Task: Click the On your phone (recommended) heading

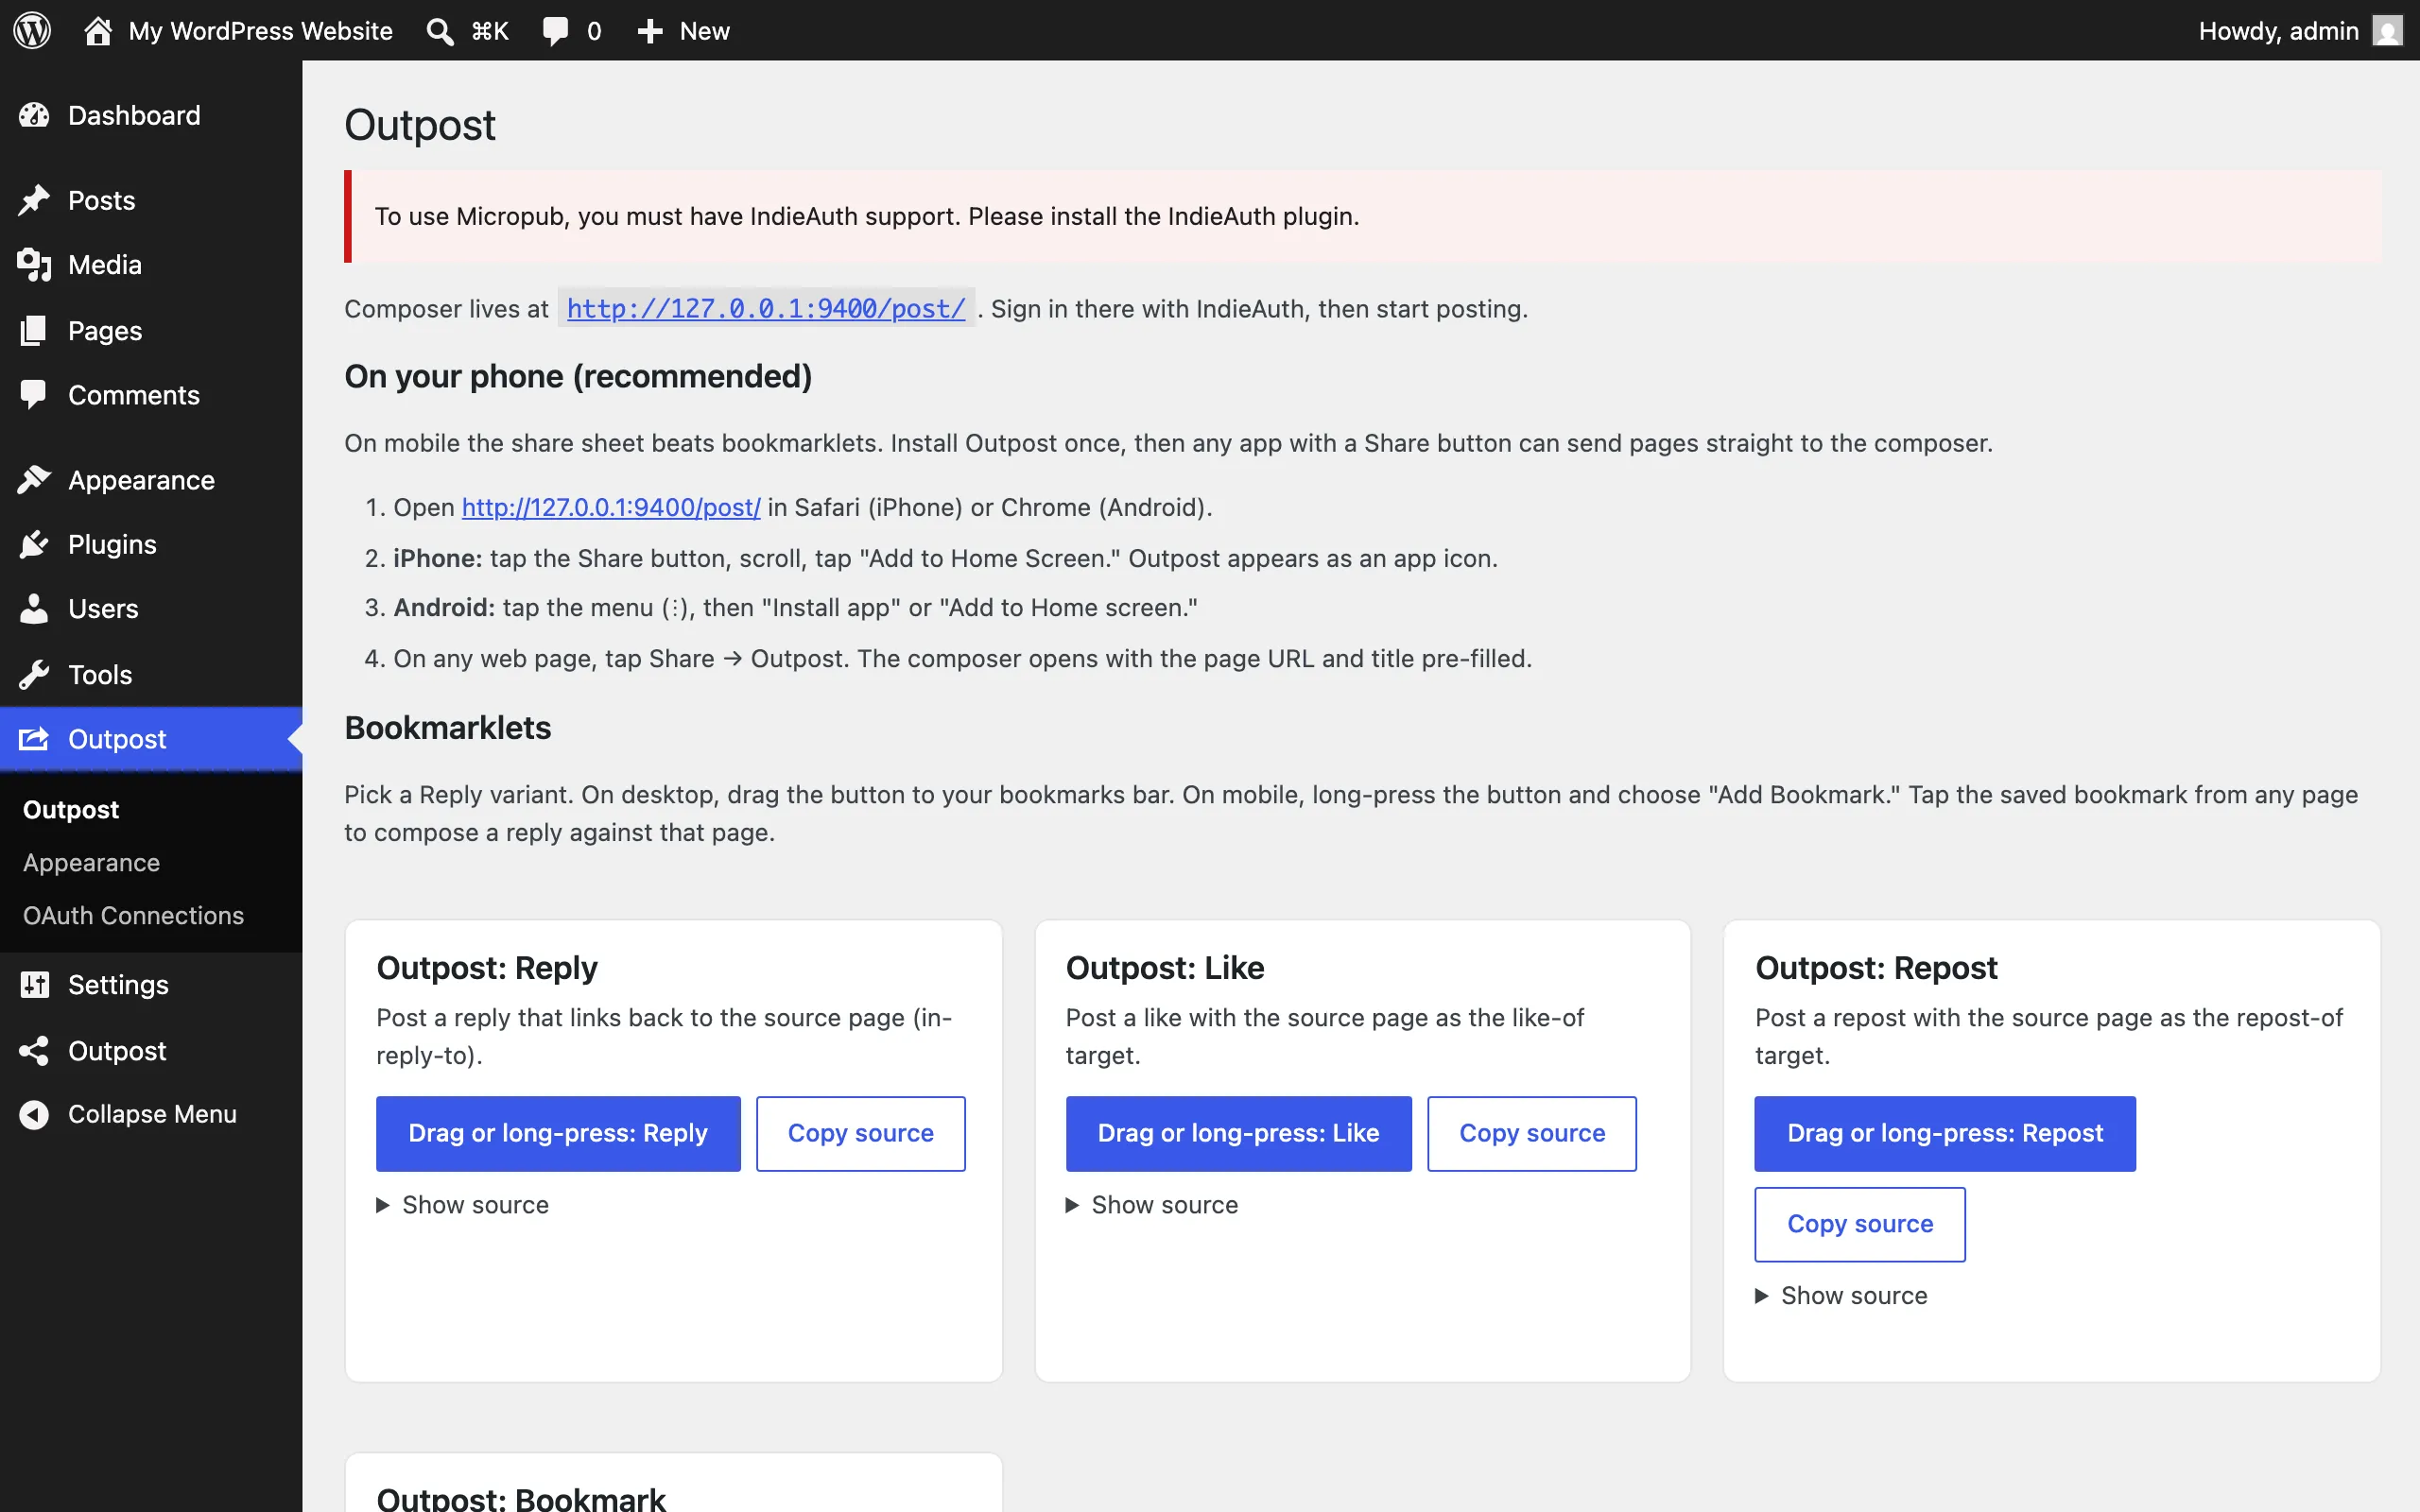Action: [x=578, y=376]
